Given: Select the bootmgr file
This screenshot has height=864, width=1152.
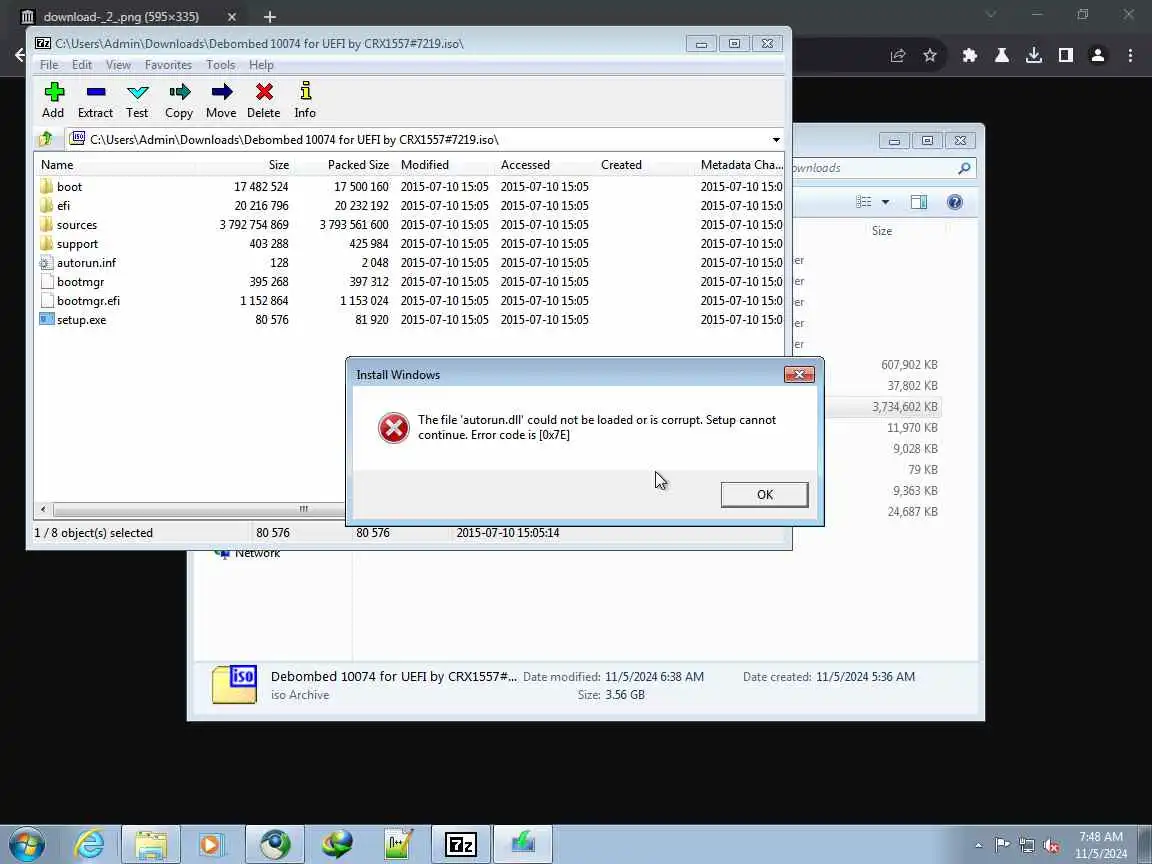Looking at the screenshot, I should 408,282.
